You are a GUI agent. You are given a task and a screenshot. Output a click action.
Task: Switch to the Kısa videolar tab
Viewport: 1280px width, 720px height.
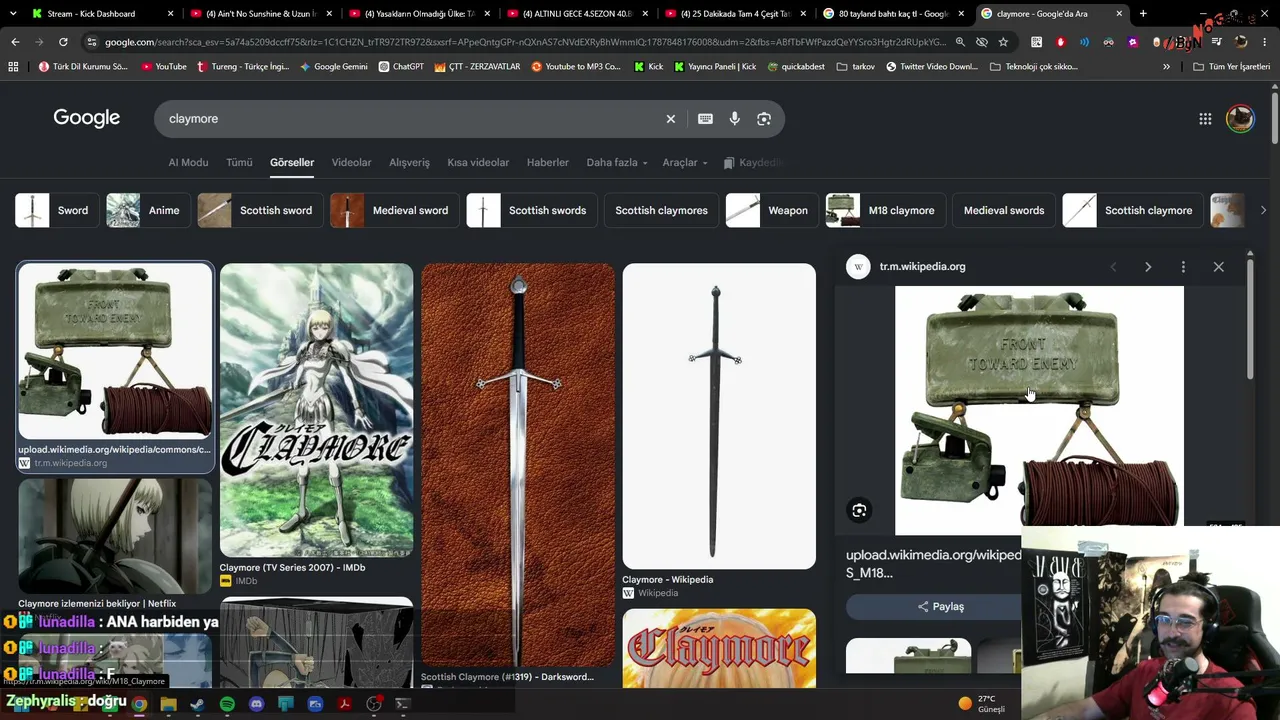(x=478, y=163)
